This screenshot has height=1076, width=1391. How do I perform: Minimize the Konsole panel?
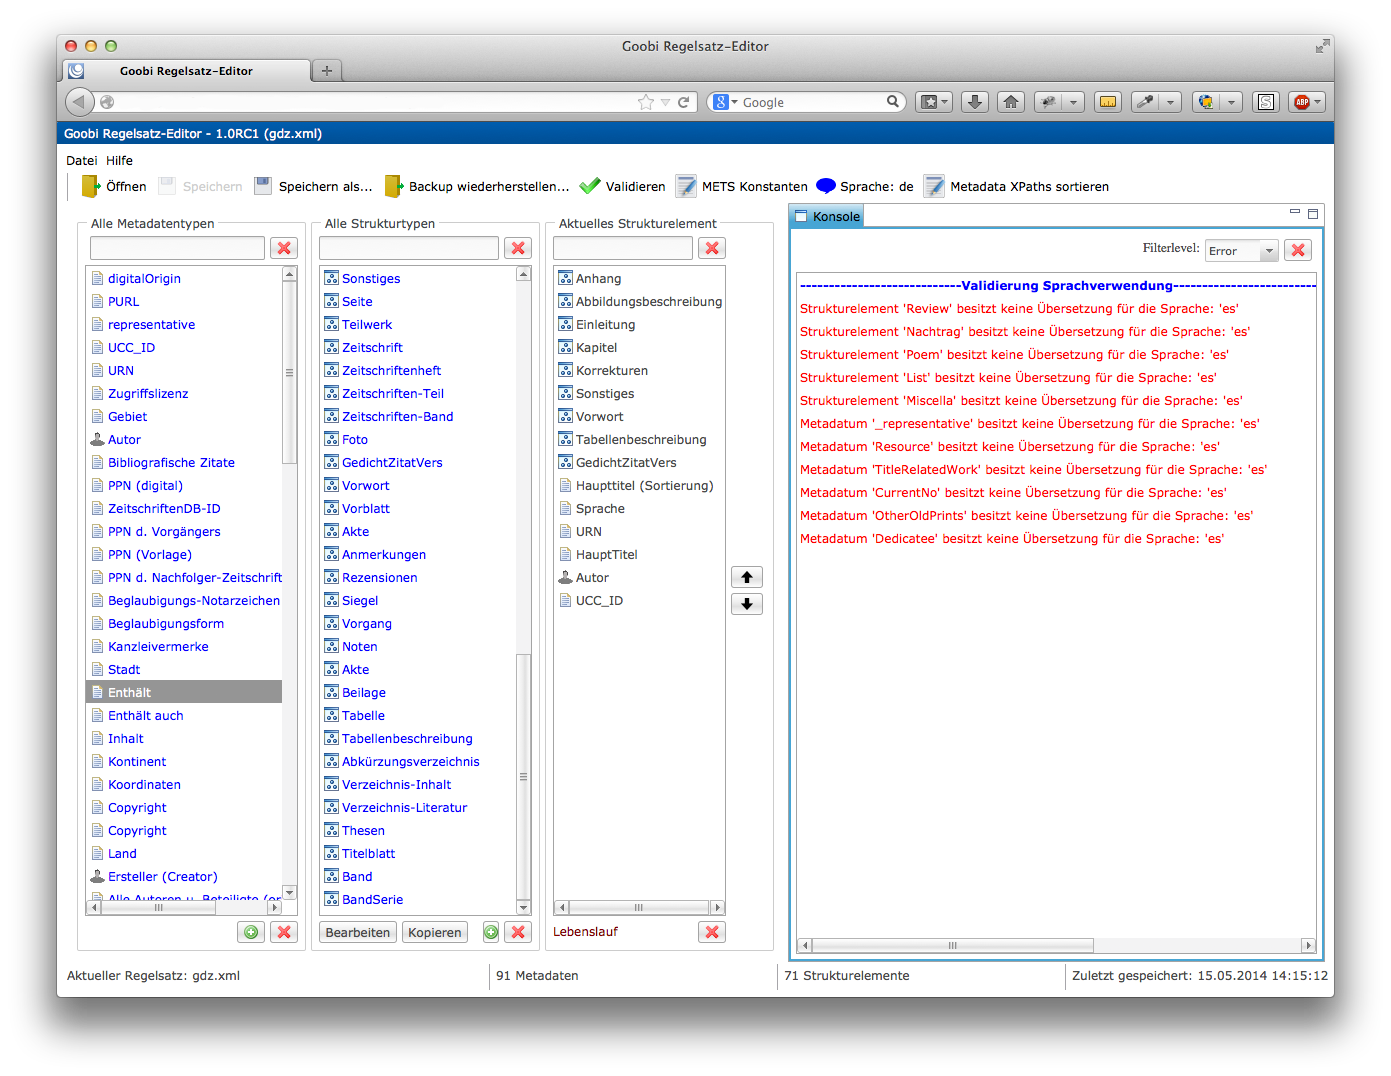coord(1295,213)
